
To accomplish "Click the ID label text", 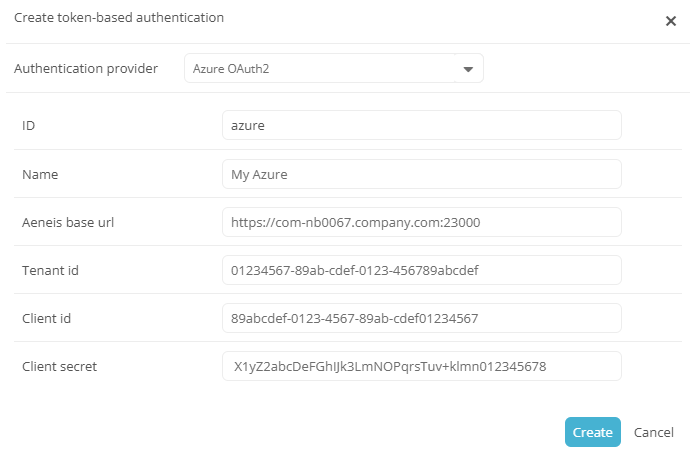I will [x=29, y=126].
